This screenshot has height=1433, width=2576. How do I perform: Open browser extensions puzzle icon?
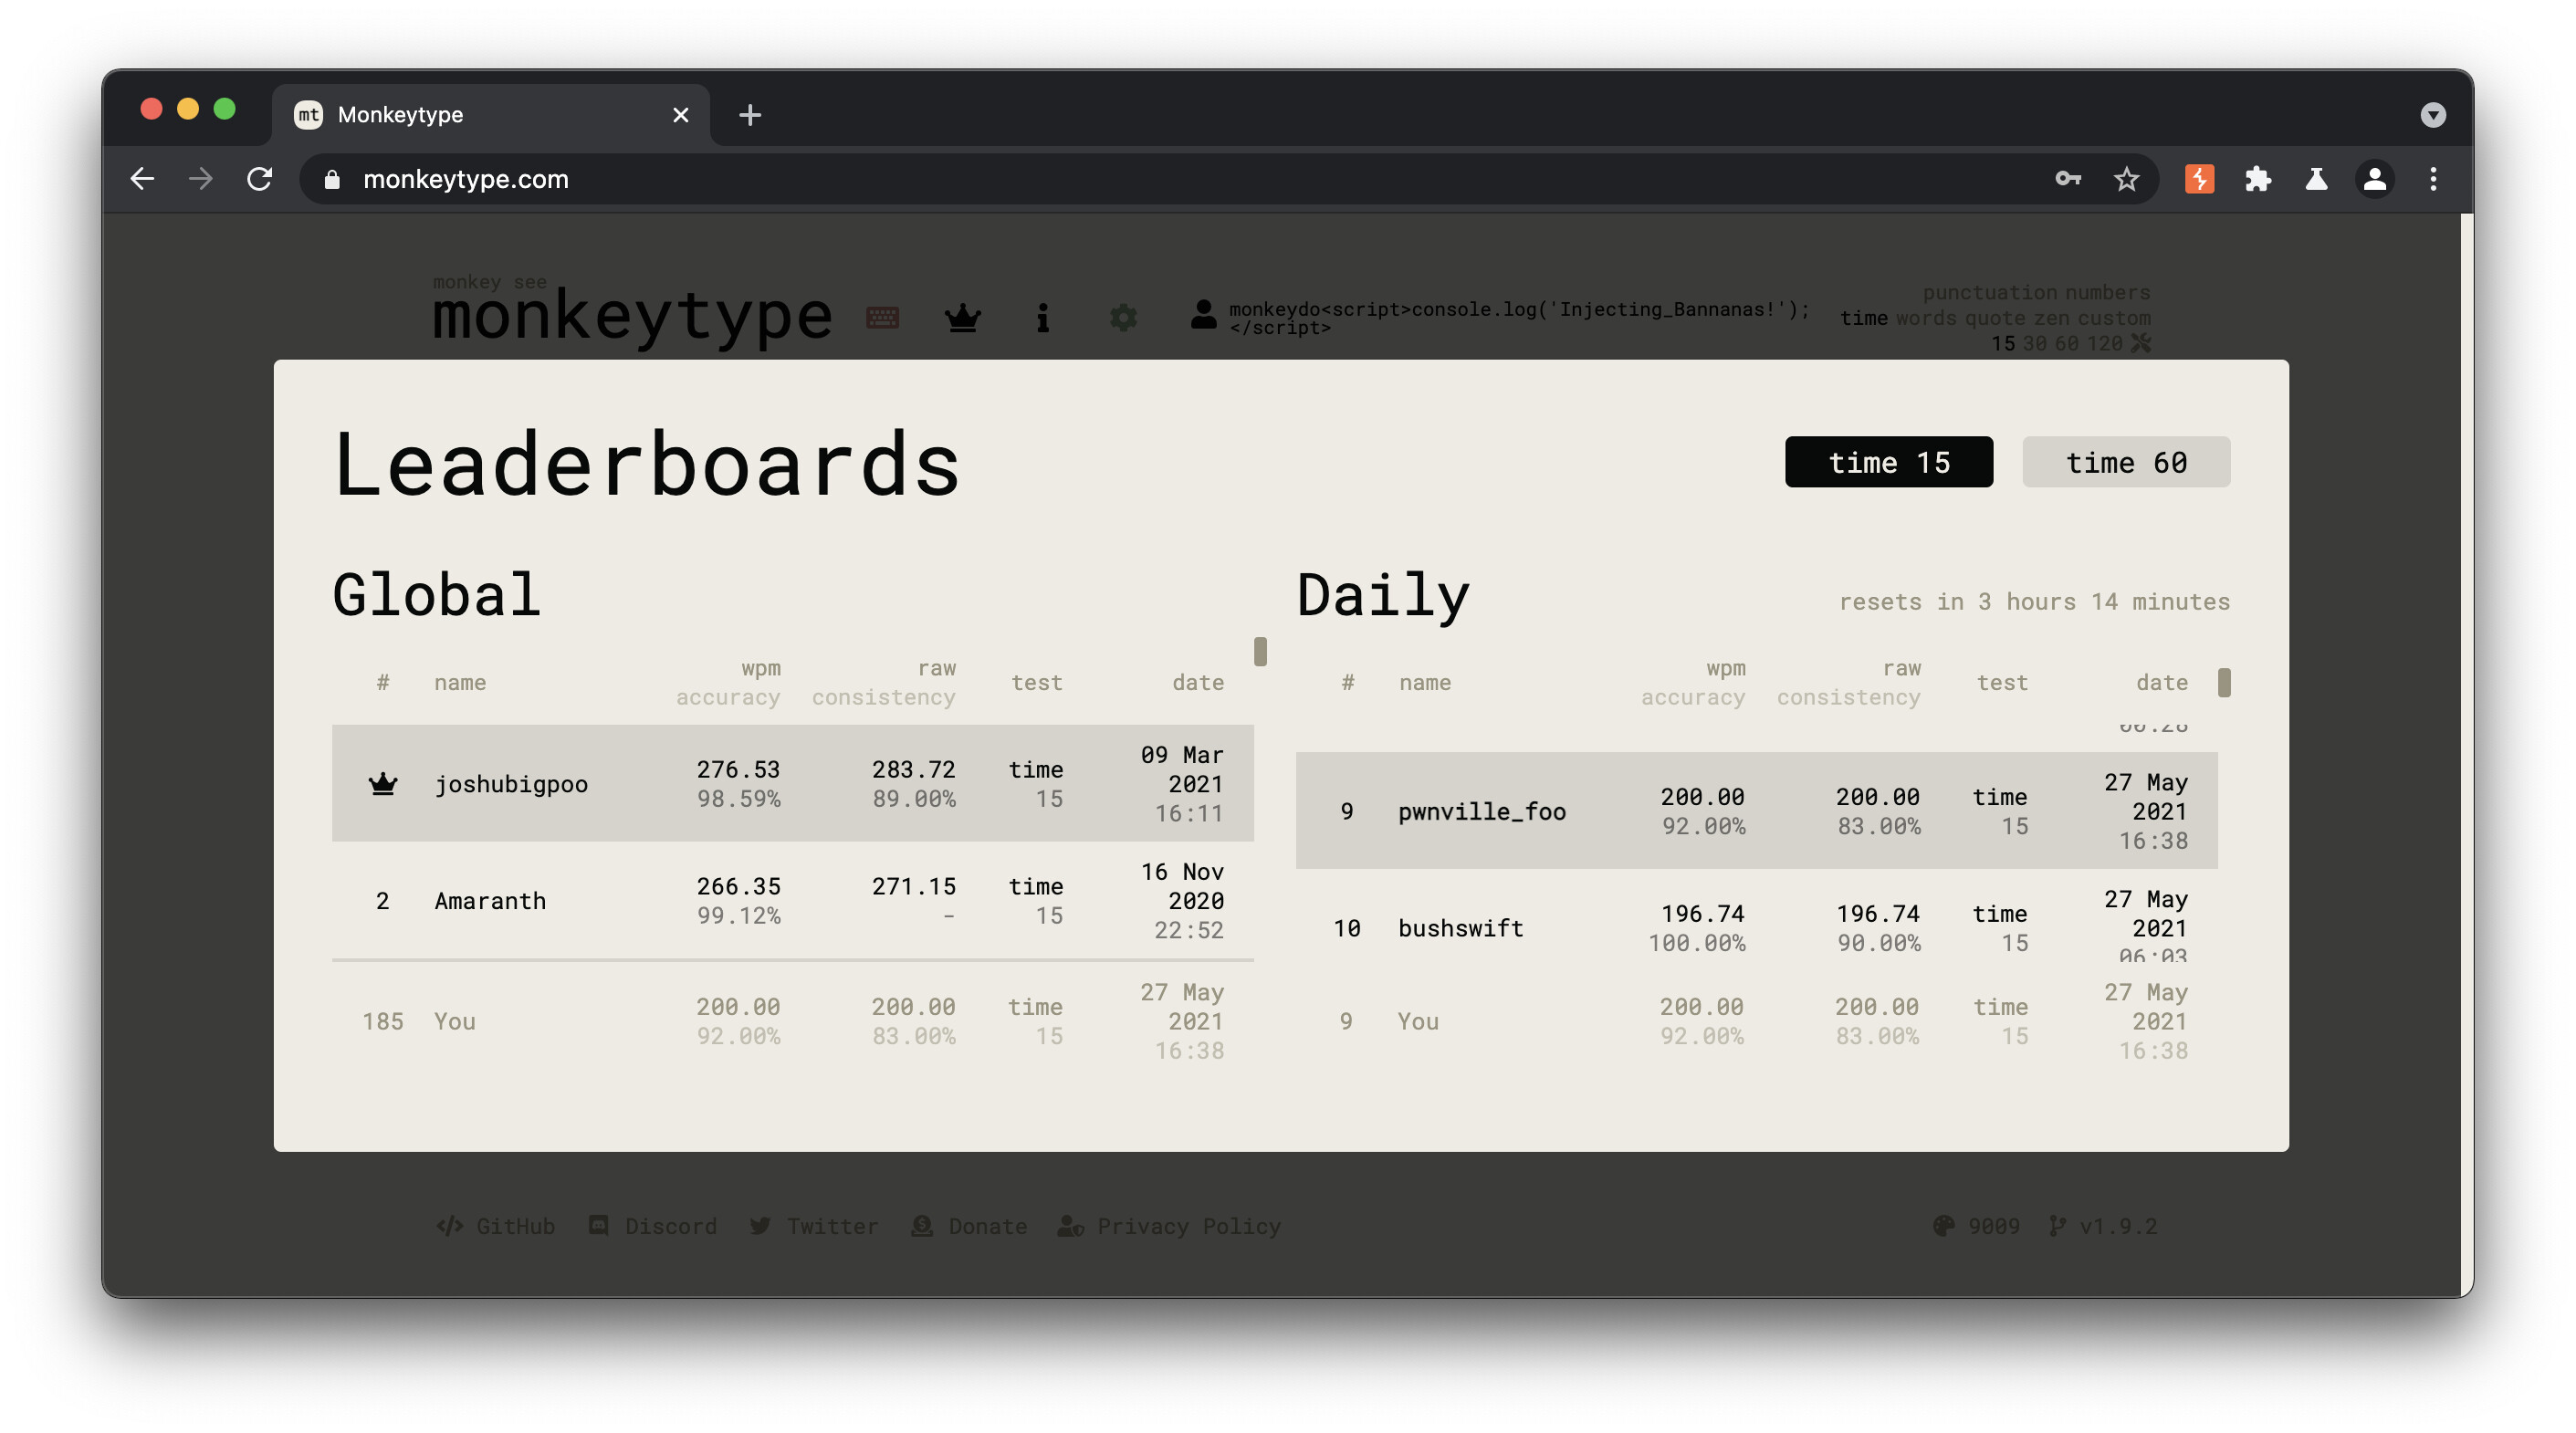pos(2257,179)
